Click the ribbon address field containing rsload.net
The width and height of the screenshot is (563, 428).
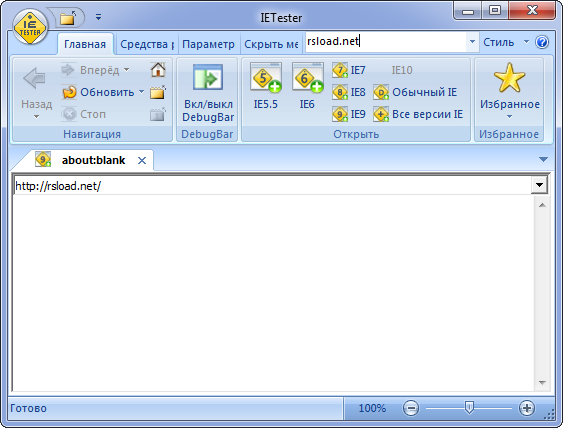point(386,42)
